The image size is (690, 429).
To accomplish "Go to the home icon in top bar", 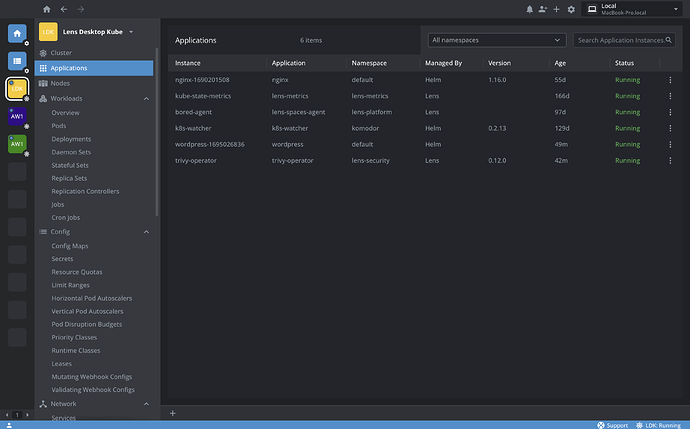I will click(47, 9).
